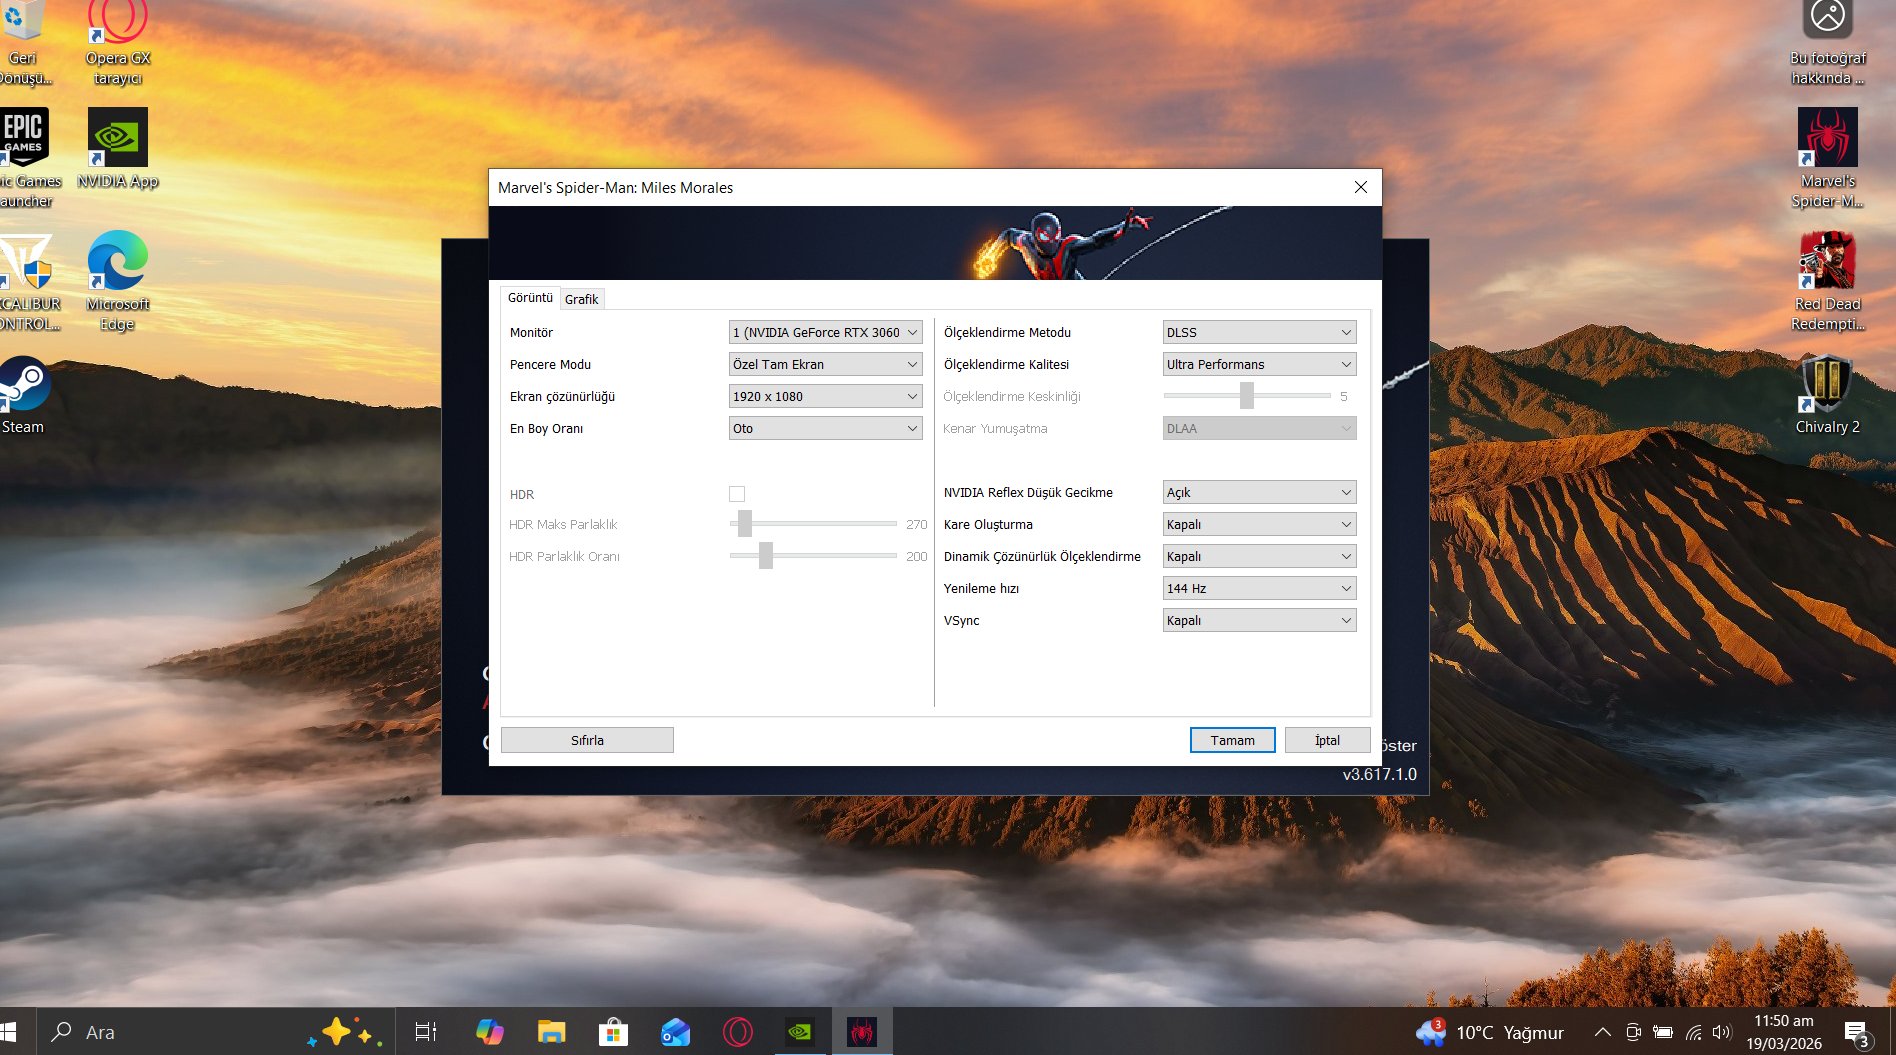Select the Steam desktop icon
The height and width of the screenshot is (1055, 1896).
[x=23, y=396]
